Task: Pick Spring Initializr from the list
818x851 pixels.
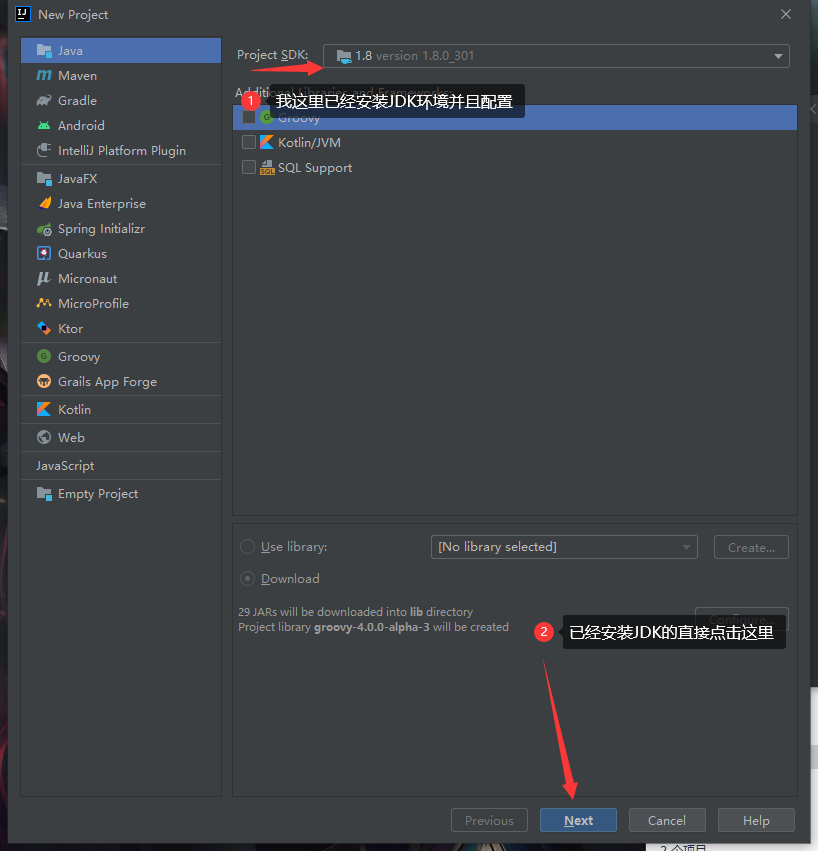Action: (x=121, y=229)
